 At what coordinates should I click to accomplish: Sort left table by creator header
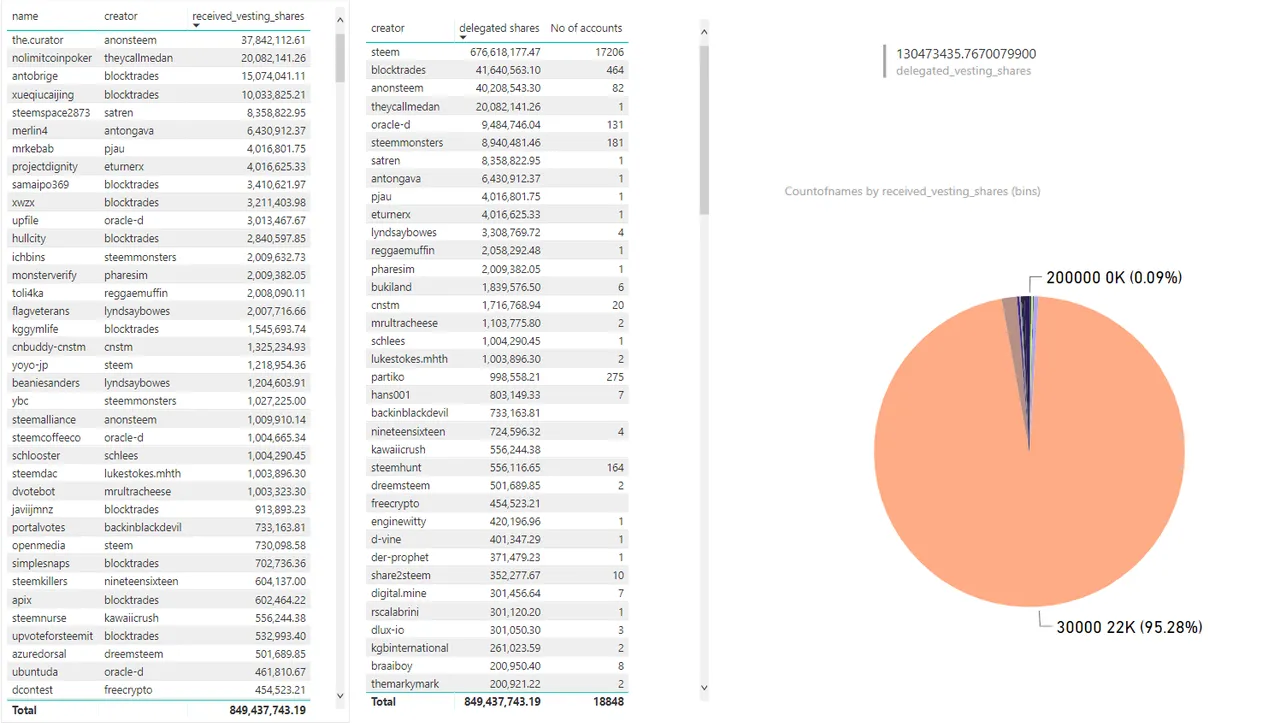(121, 16)
